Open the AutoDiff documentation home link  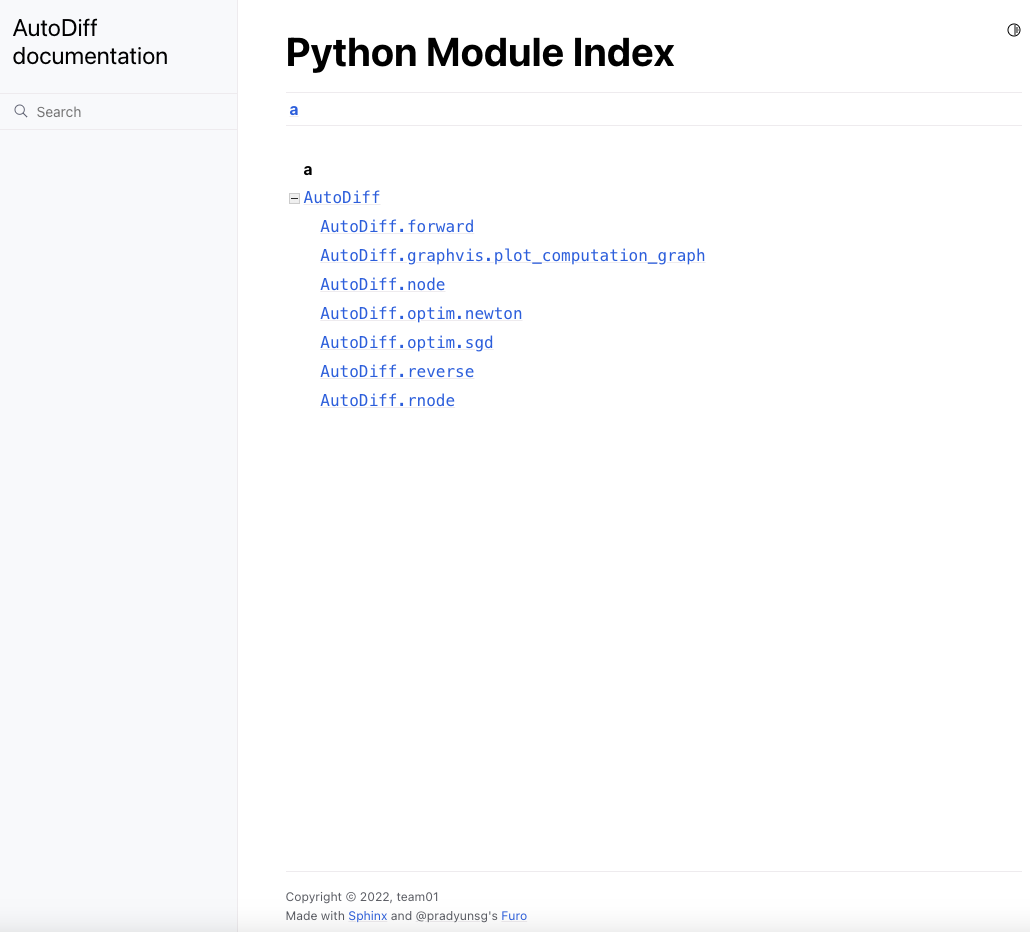90,42
